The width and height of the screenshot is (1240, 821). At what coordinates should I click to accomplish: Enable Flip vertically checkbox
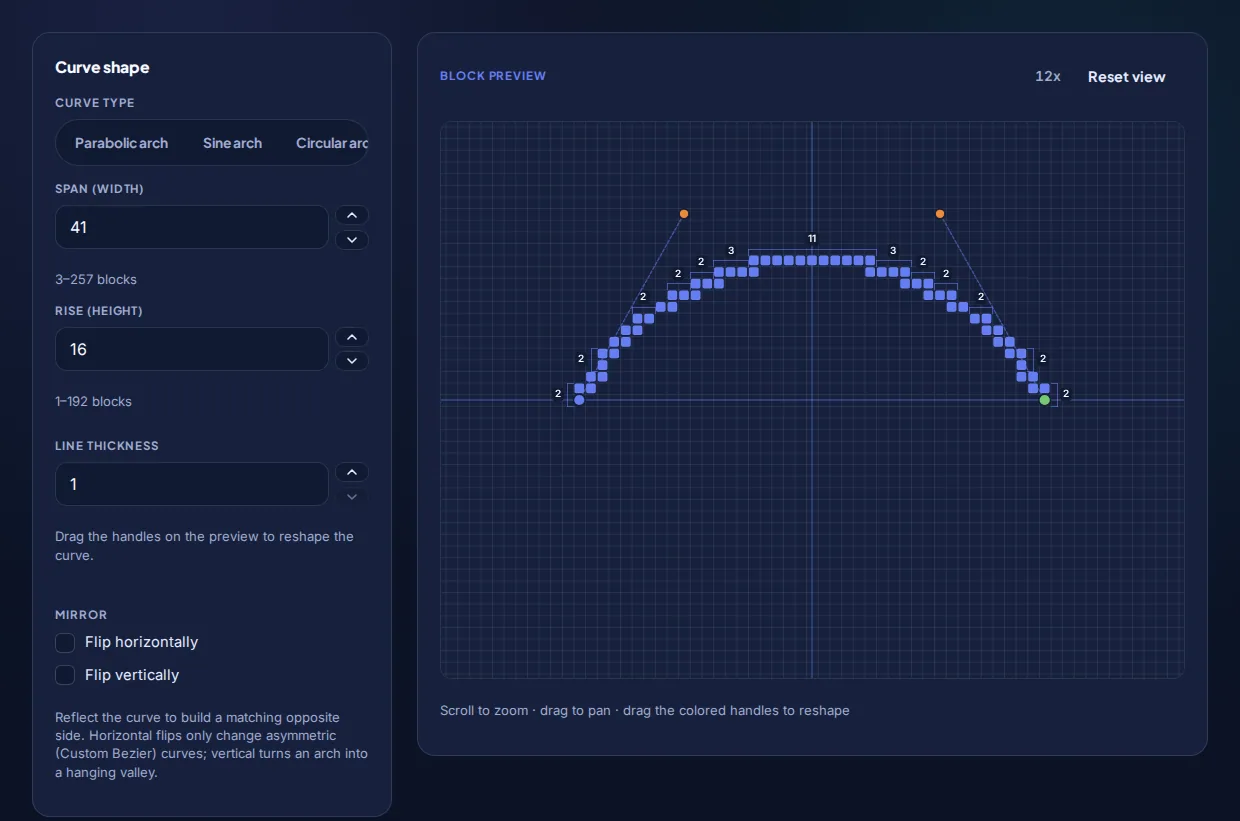[65, 675]
